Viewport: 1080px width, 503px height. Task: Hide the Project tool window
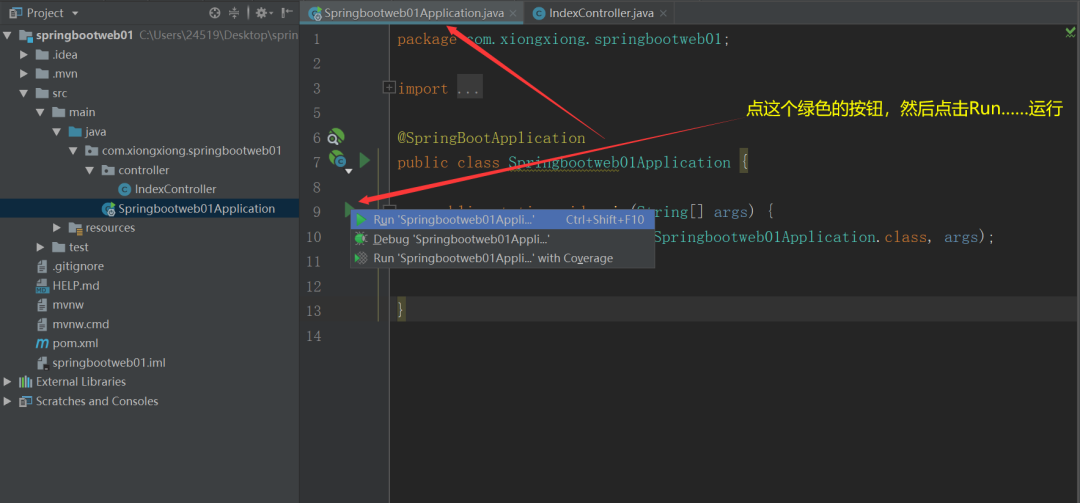point(287,12)
